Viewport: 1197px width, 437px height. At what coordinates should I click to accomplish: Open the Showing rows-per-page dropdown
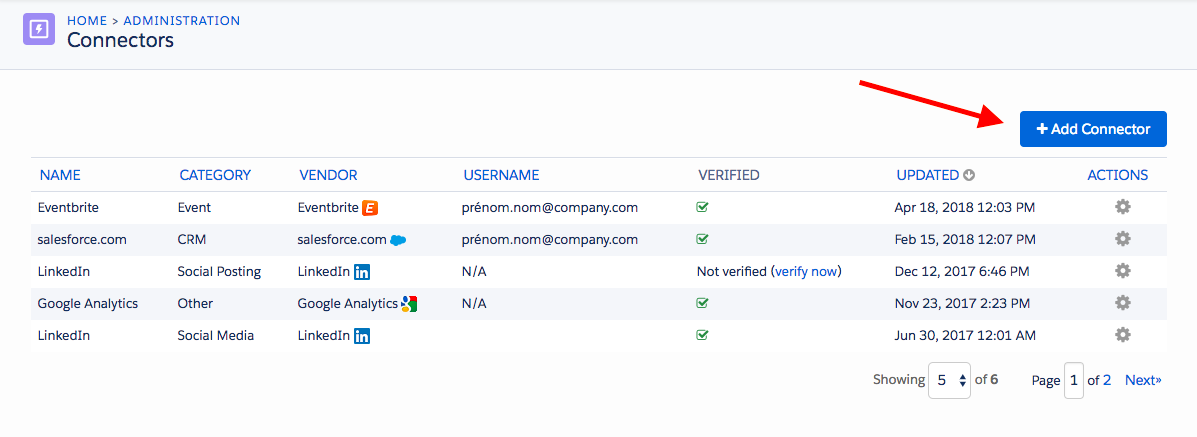click(x=950, y=380)
